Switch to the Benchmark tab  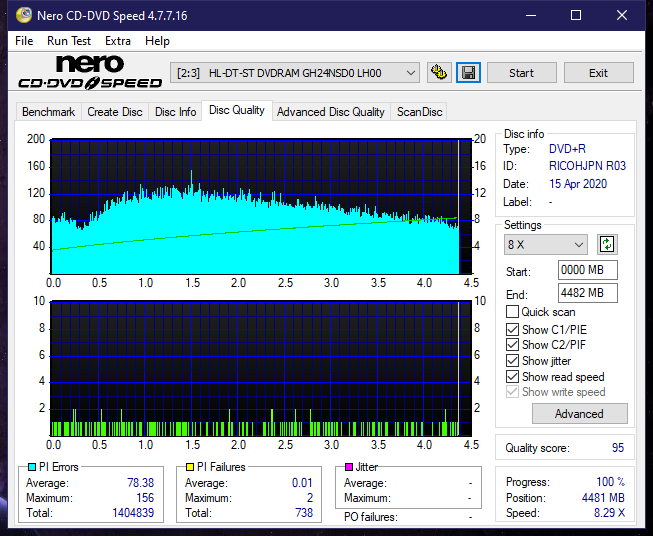48,112
